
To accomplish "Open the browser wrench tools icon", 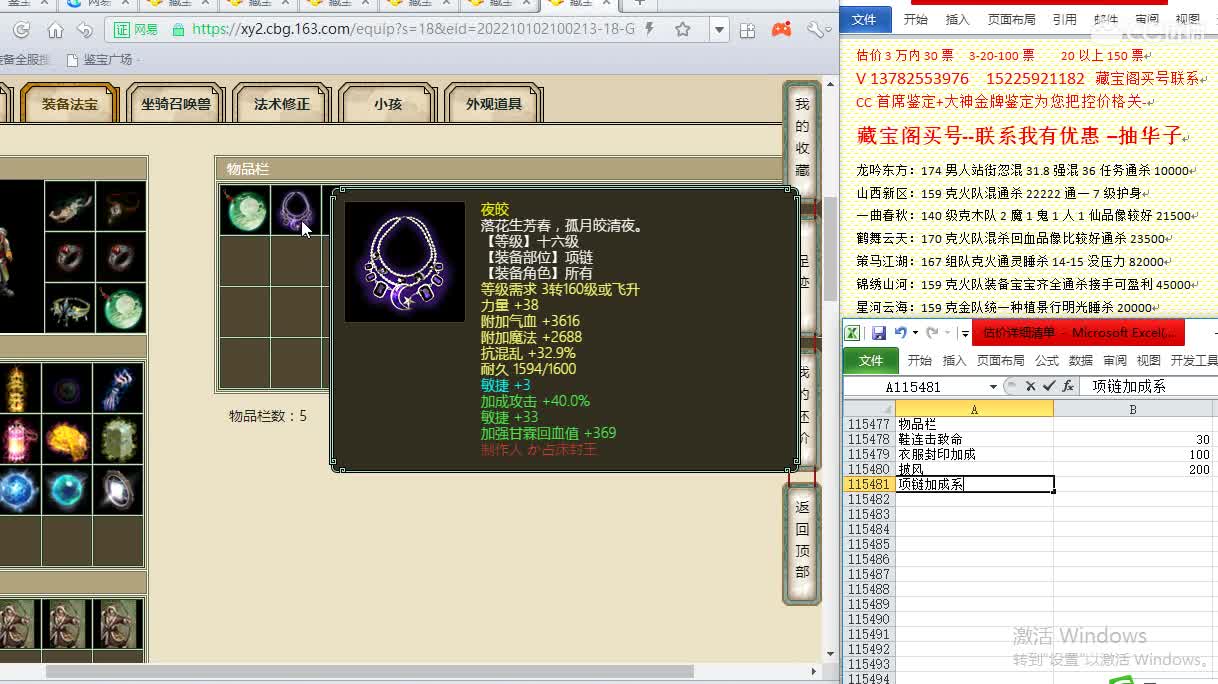I will pos(815,30).
